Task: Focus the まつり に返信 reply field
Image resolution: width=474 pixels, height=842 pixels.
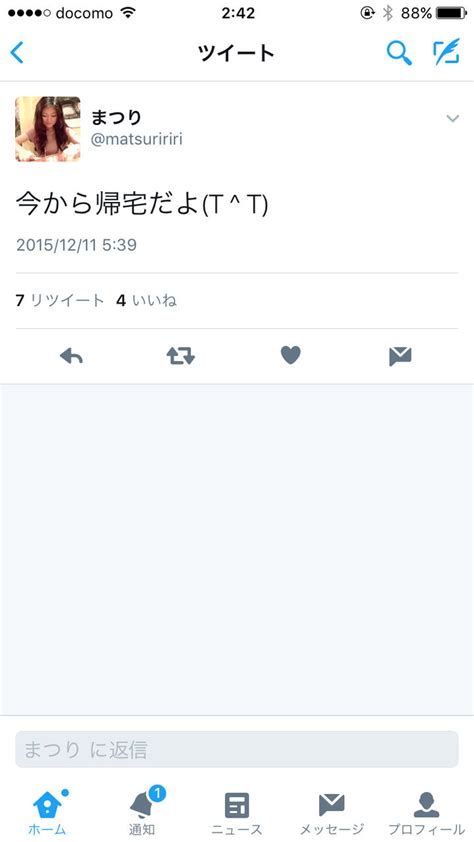Action: [x=237, y=749]
